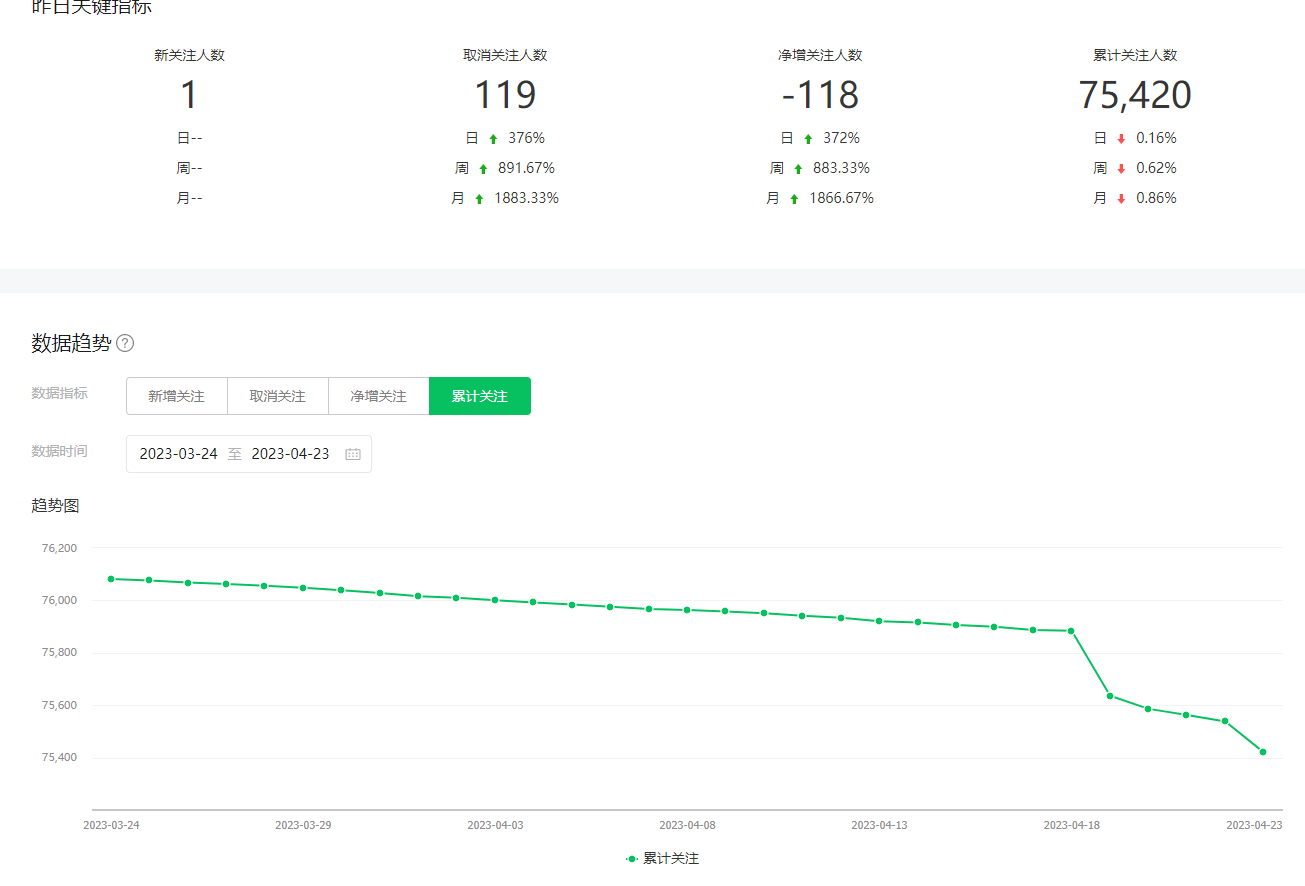Click the chart point above 2023-04-18
Viewport: 1305px width, 886px height.
(x=1071, y=631)
